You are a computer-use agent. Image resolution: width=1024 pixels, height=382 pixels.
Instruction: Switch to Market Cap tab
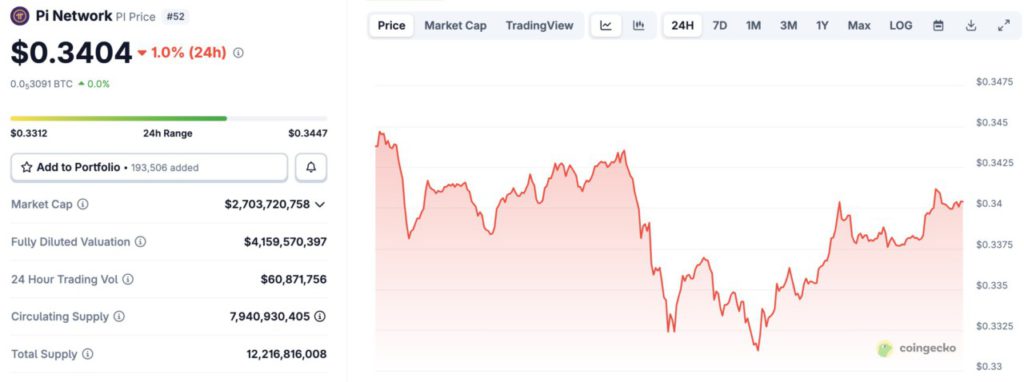click(x=455, y=26)
